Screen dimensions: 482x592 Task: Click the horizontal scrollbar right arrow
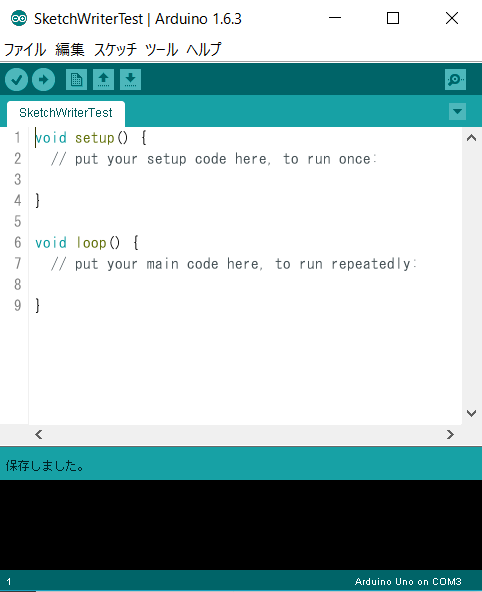pyautogui.click(x=450, y=435)
